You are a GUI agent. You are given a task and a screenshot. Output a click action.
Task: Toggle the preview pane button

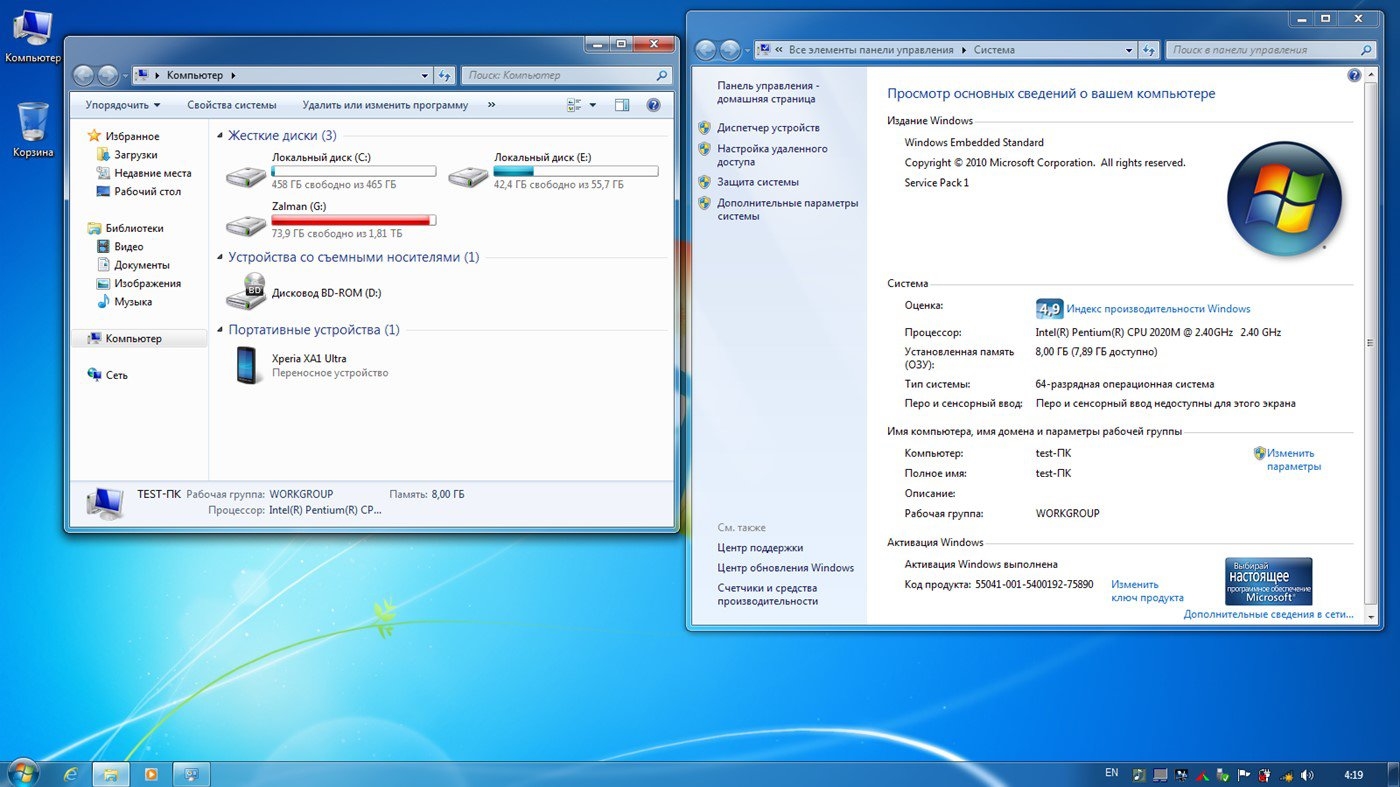(622, 105)
